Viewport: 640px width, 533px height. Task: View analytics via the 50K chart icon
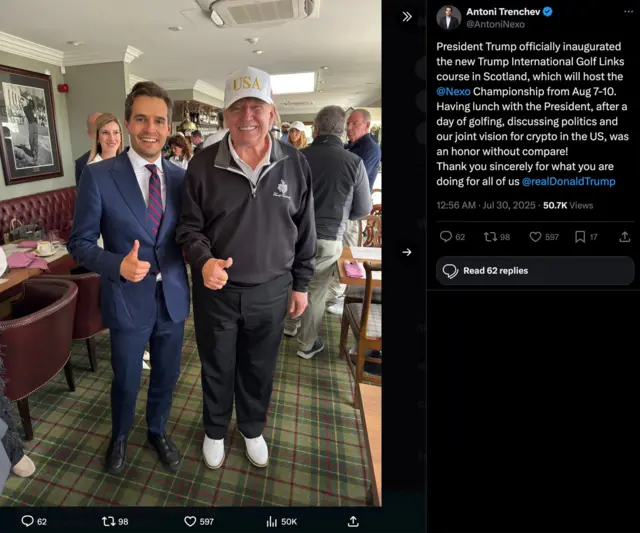click(271, 521)
